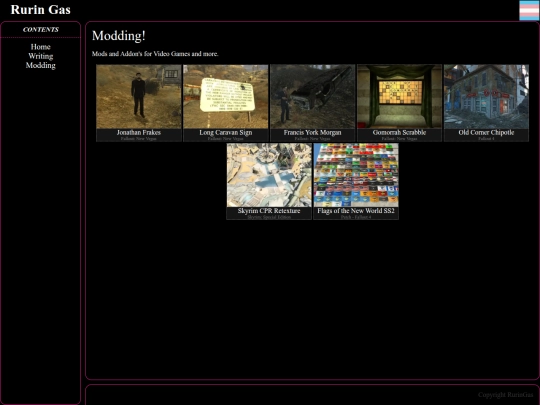Image resolution: width=540 pixels, height=405 pixels.
Task: Click the Copyright RurinGas footer text
Action: [x=506, y=395]
